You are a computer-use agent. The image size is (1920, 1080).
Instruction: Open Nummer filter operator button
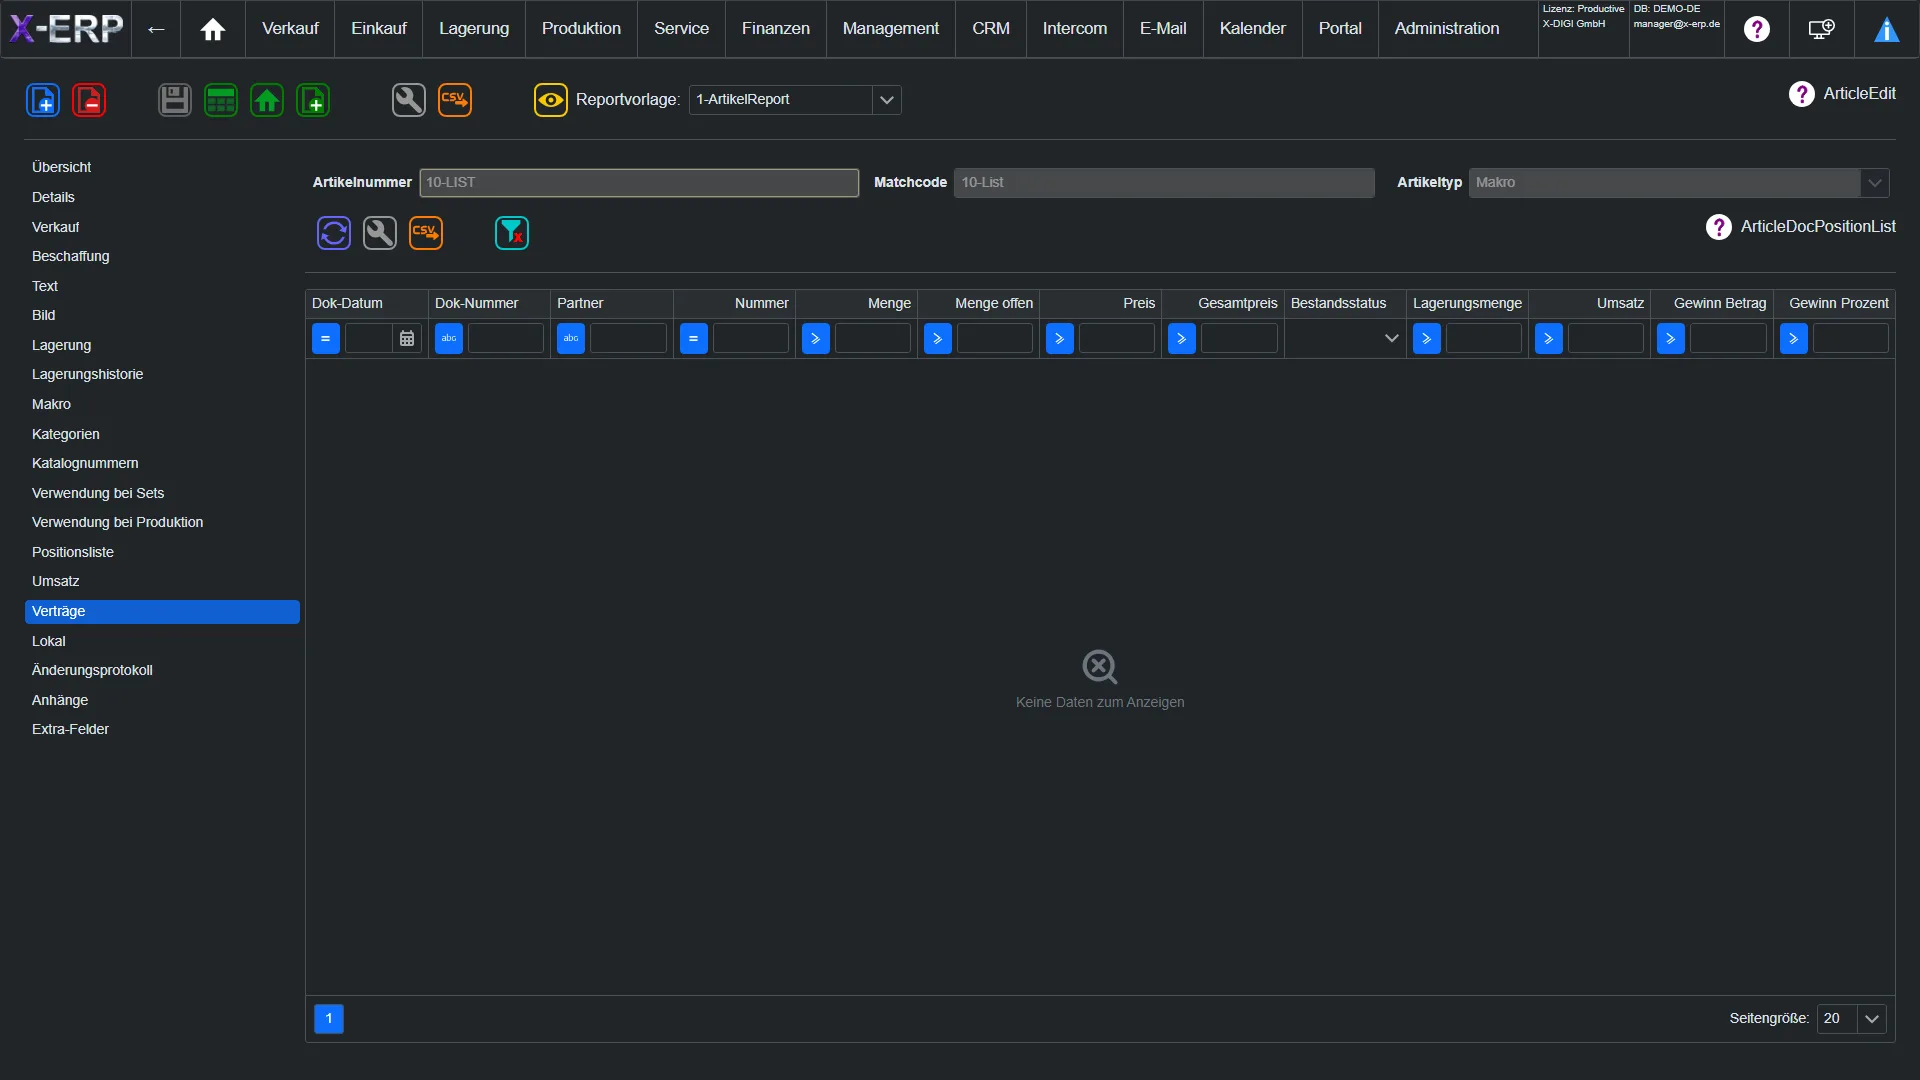(694, 339)
